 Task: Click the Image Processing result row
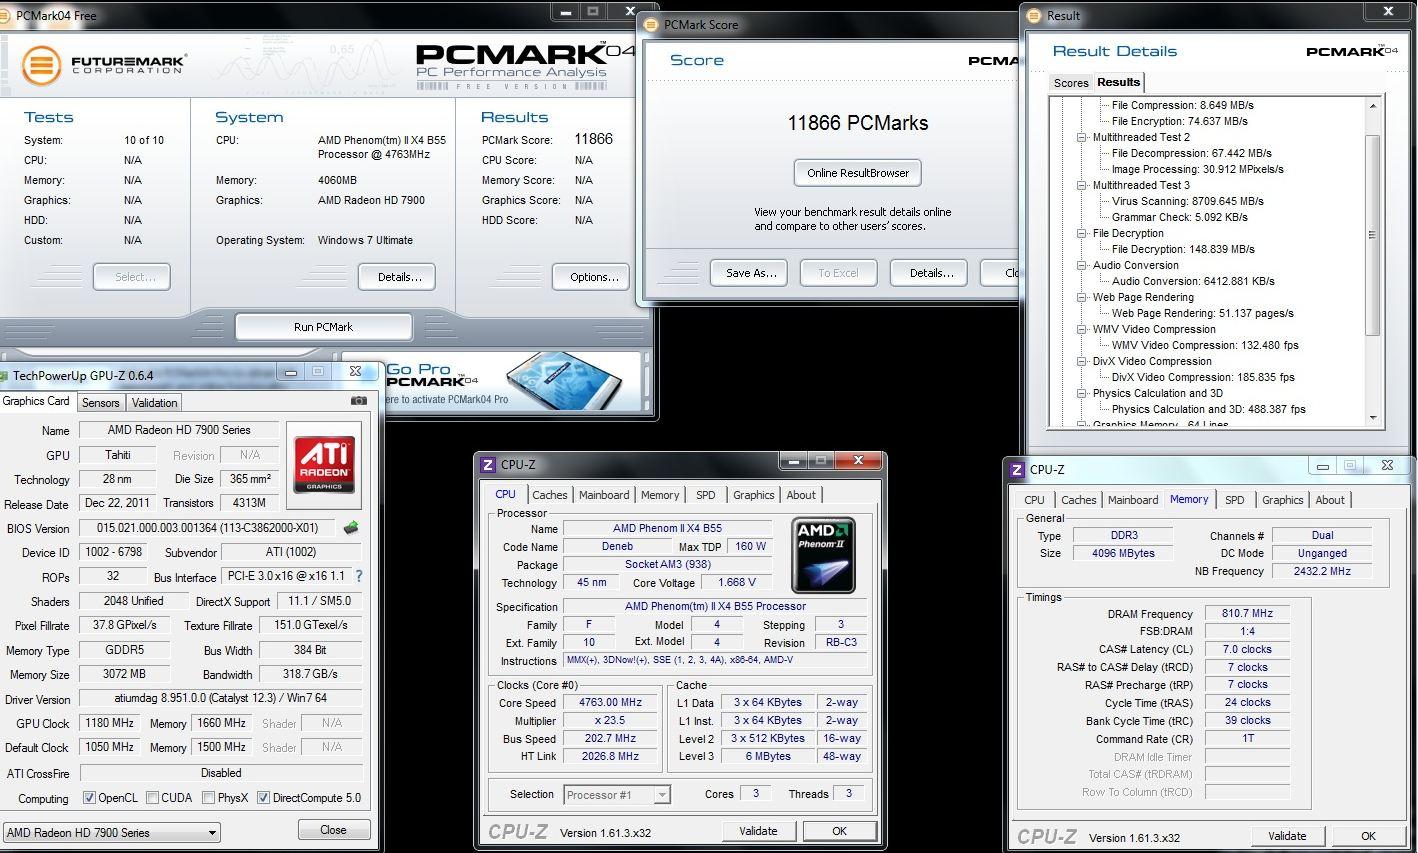tap(1197, 169)
